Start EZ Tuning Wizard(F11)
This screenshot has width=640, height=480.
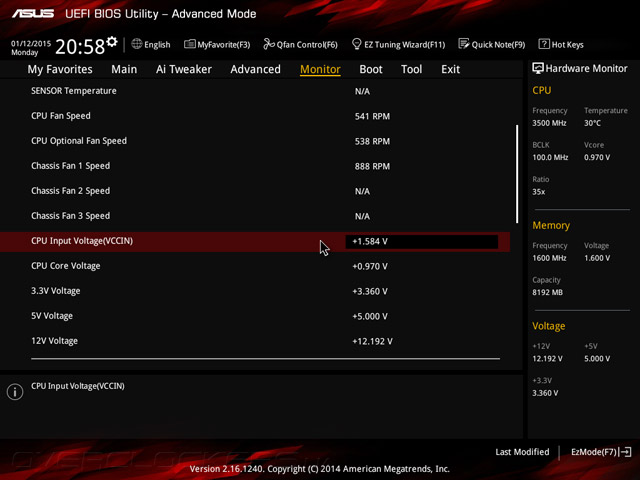coord(399,44)
